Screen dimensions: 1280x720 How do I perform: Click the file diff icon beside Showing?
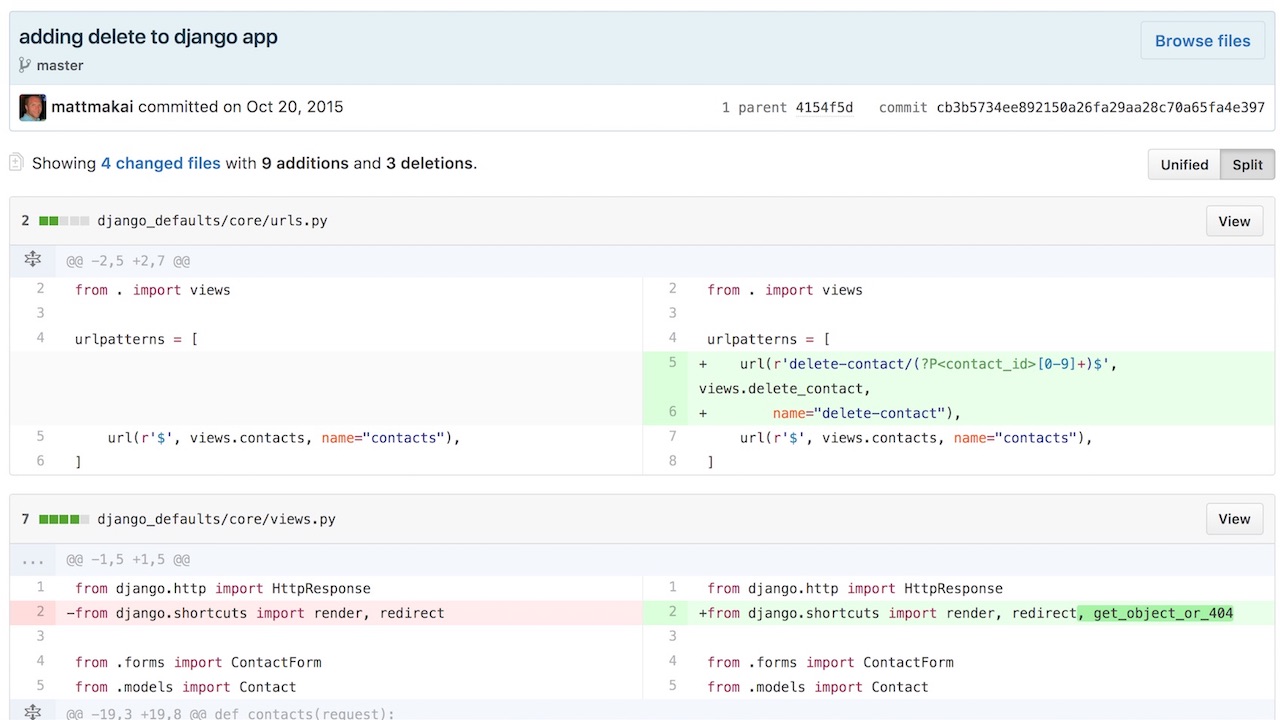coord(16,162)
